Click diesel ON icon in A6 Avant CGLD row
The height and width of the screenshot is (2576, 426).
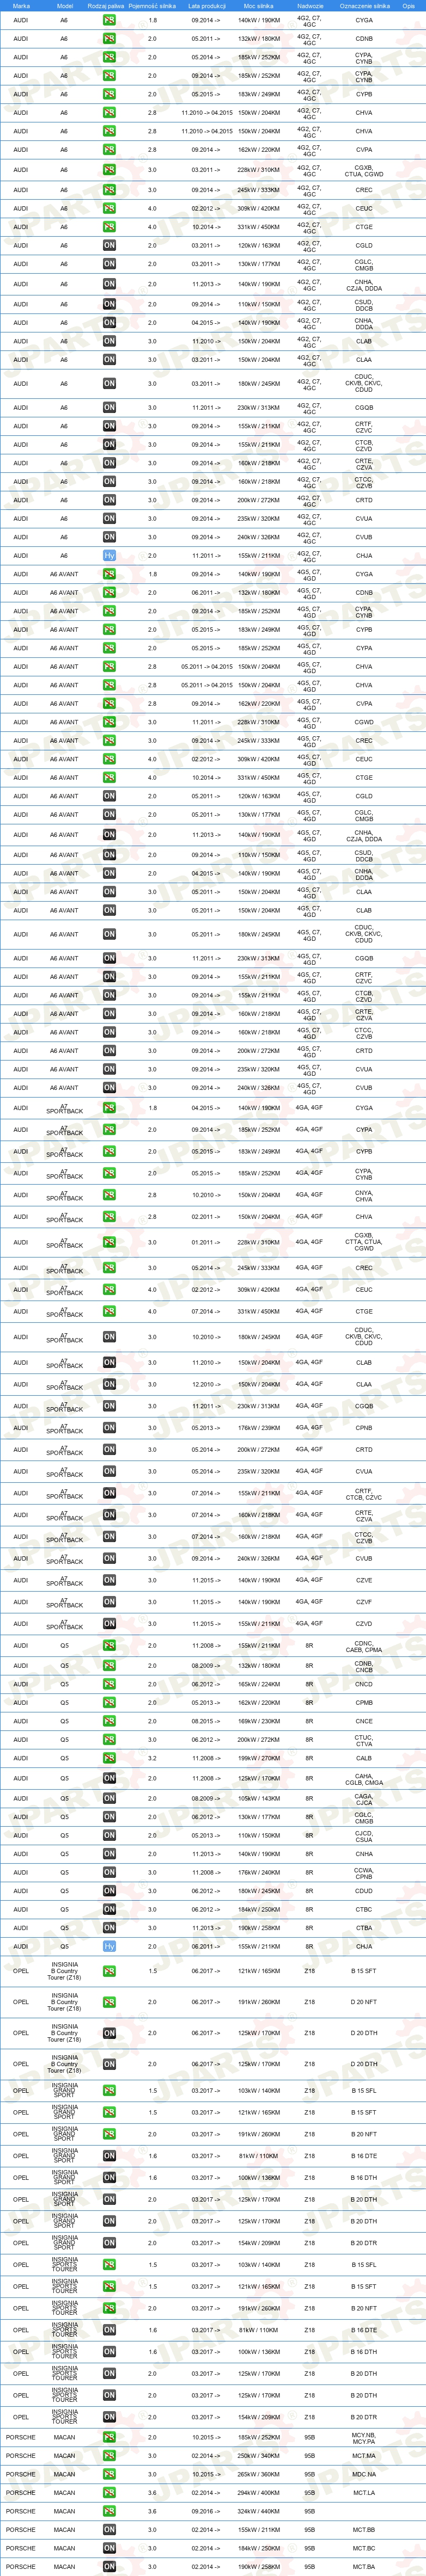109,796
